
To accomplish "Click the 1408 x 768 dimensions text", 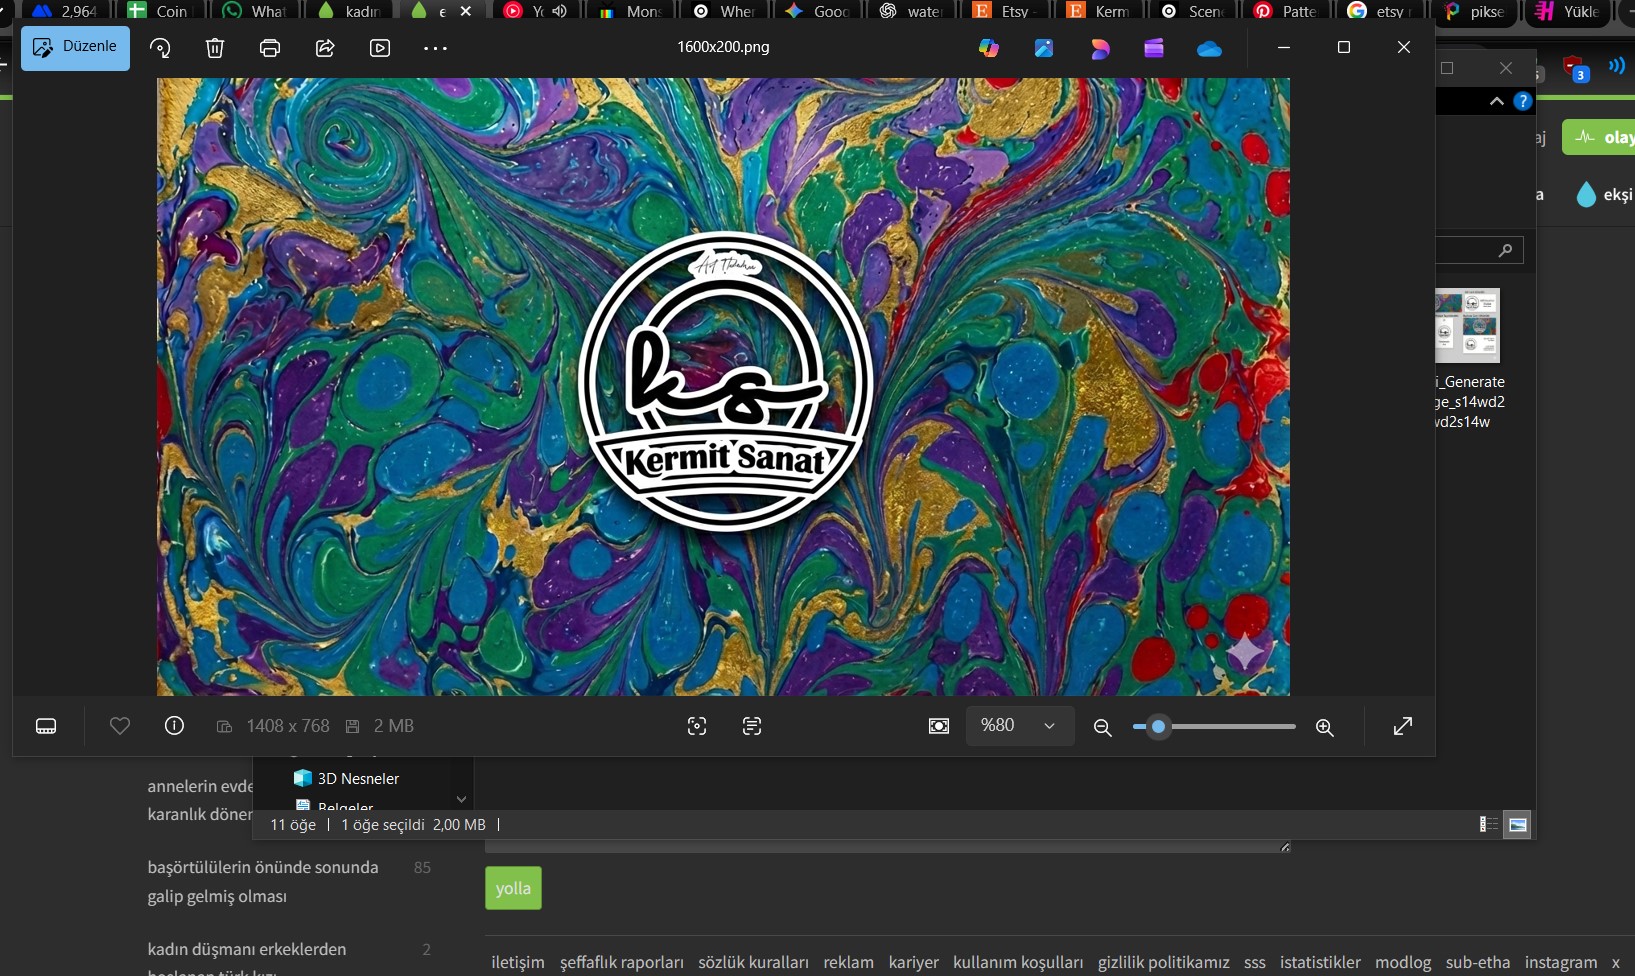I will (x=288, y=726).
